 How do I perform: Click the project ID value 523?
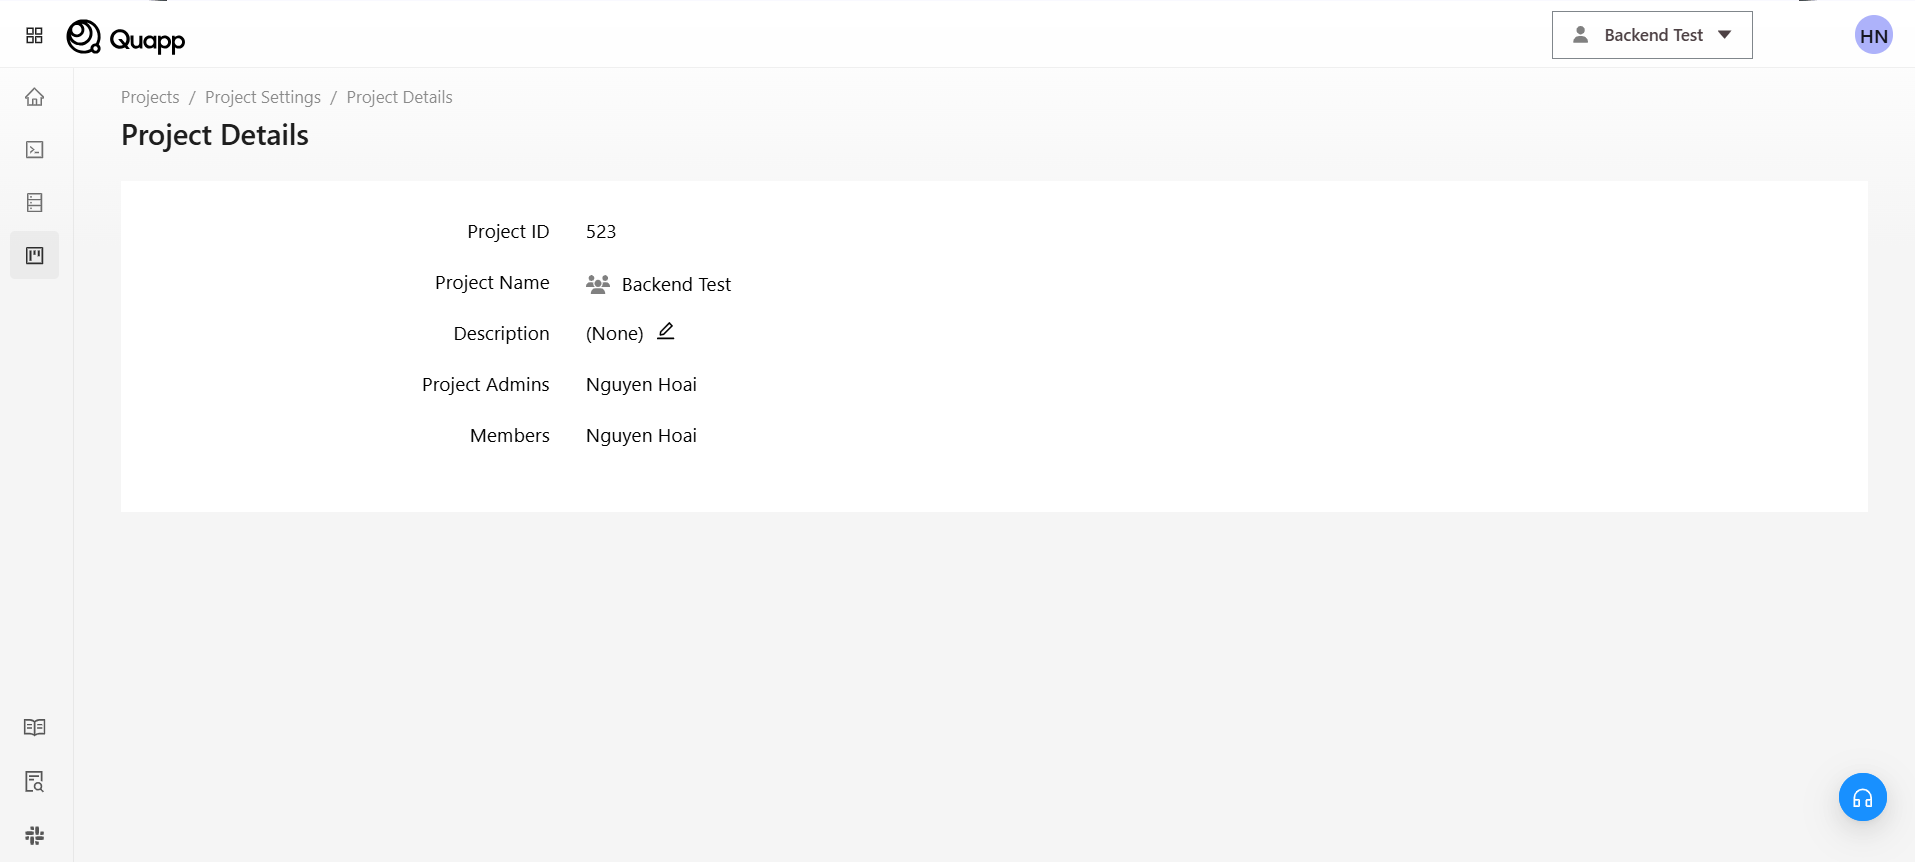[601, 232]
